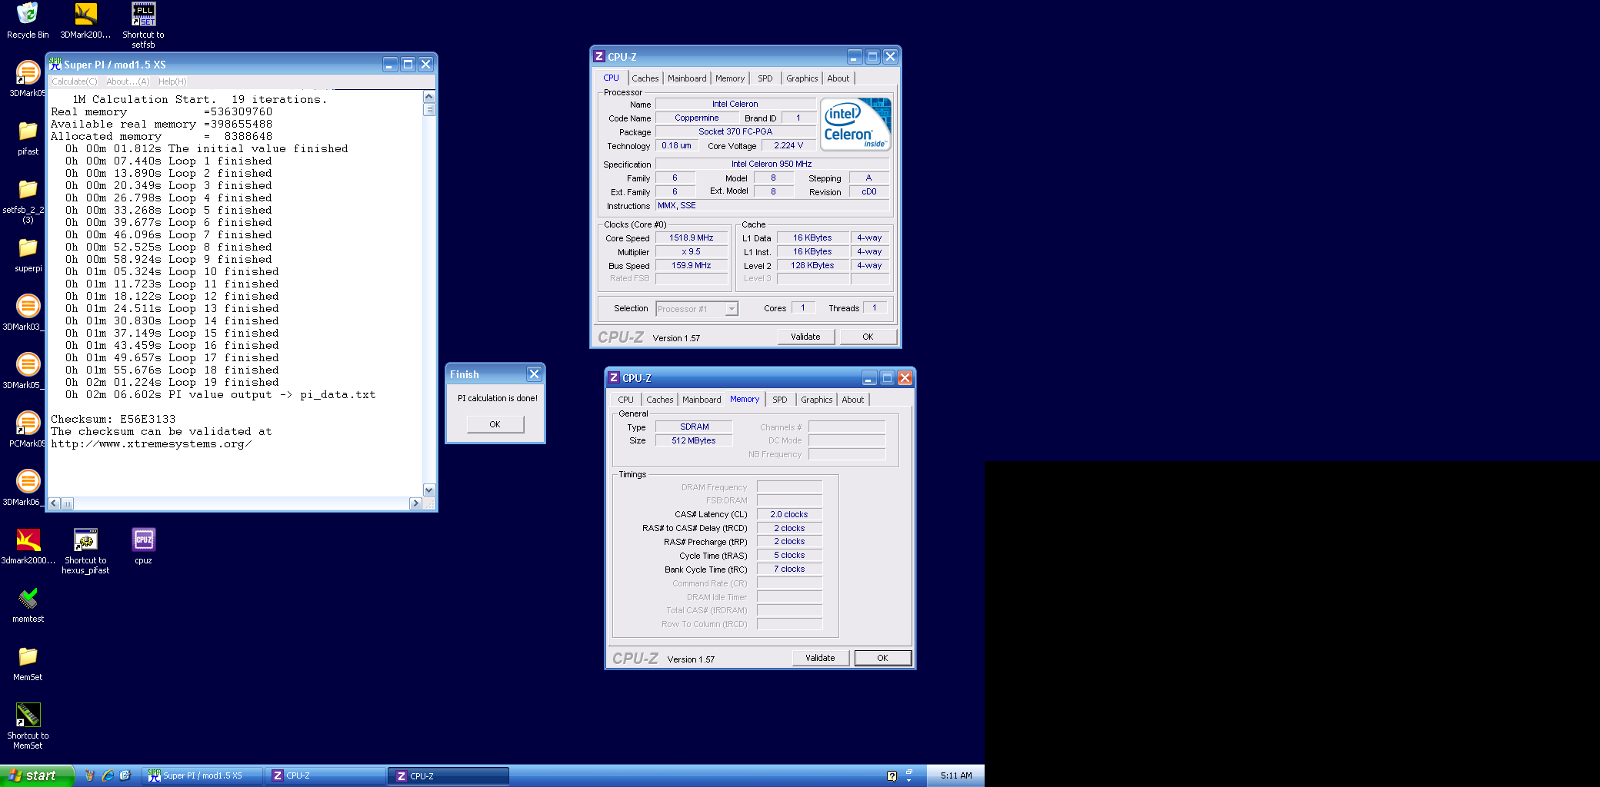Image resolution: width=1600 pixels, height=787 pixels.
Task: Click Validate in the bottom CPU-Z Memory window
Action: point(821,658)
